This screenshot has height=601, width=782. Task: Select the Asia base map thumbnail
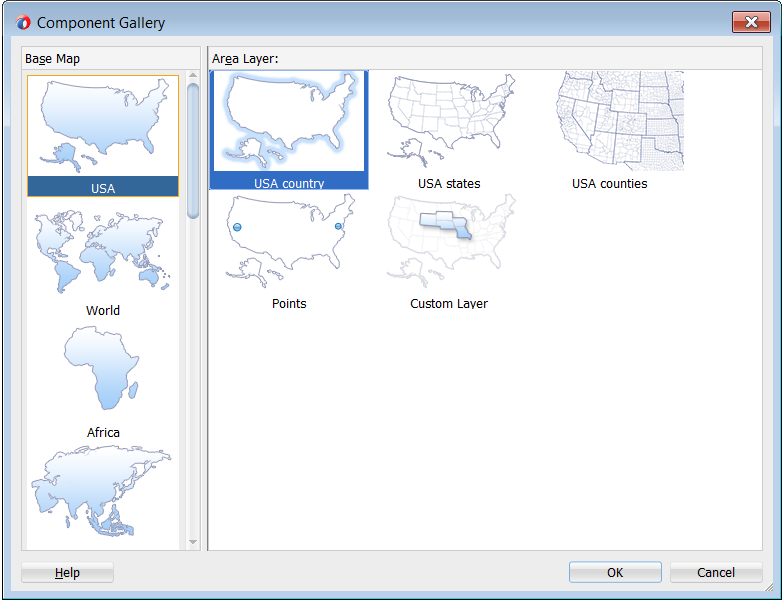[103, 493]
